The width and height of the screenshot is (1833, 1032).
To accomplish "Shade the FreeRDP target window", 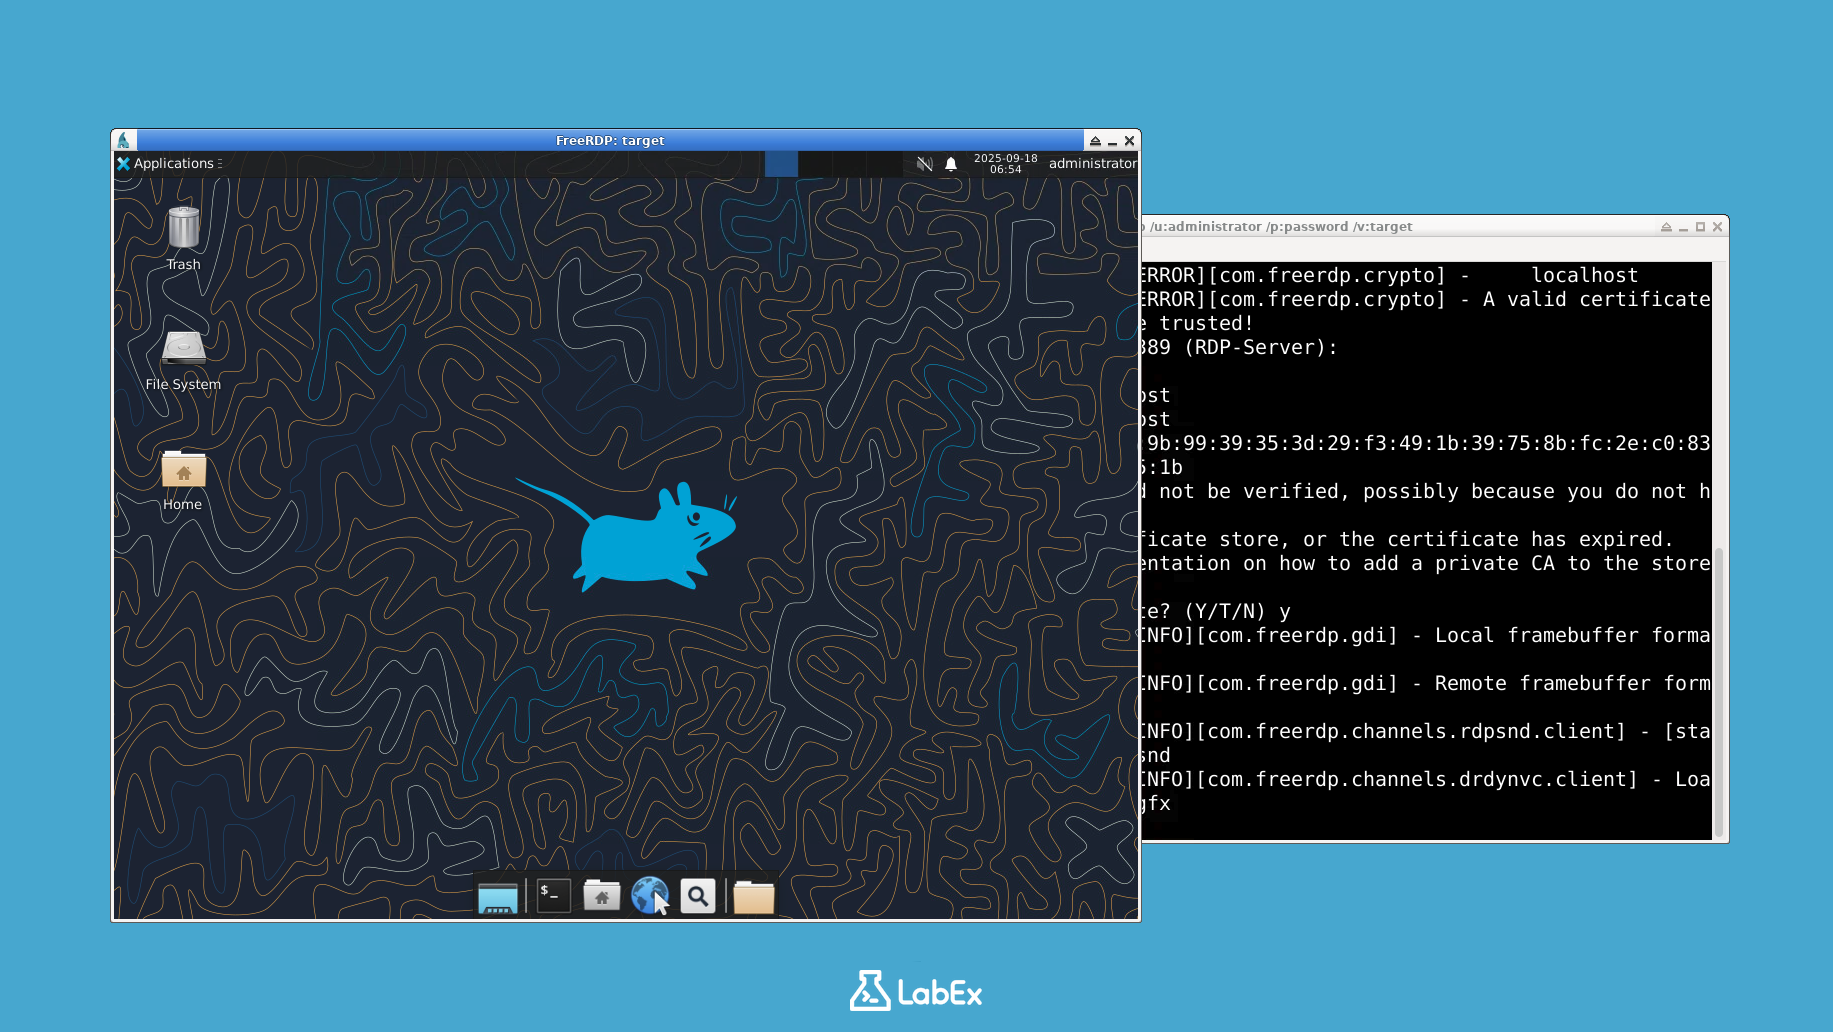I will [x=1095, y=141].
